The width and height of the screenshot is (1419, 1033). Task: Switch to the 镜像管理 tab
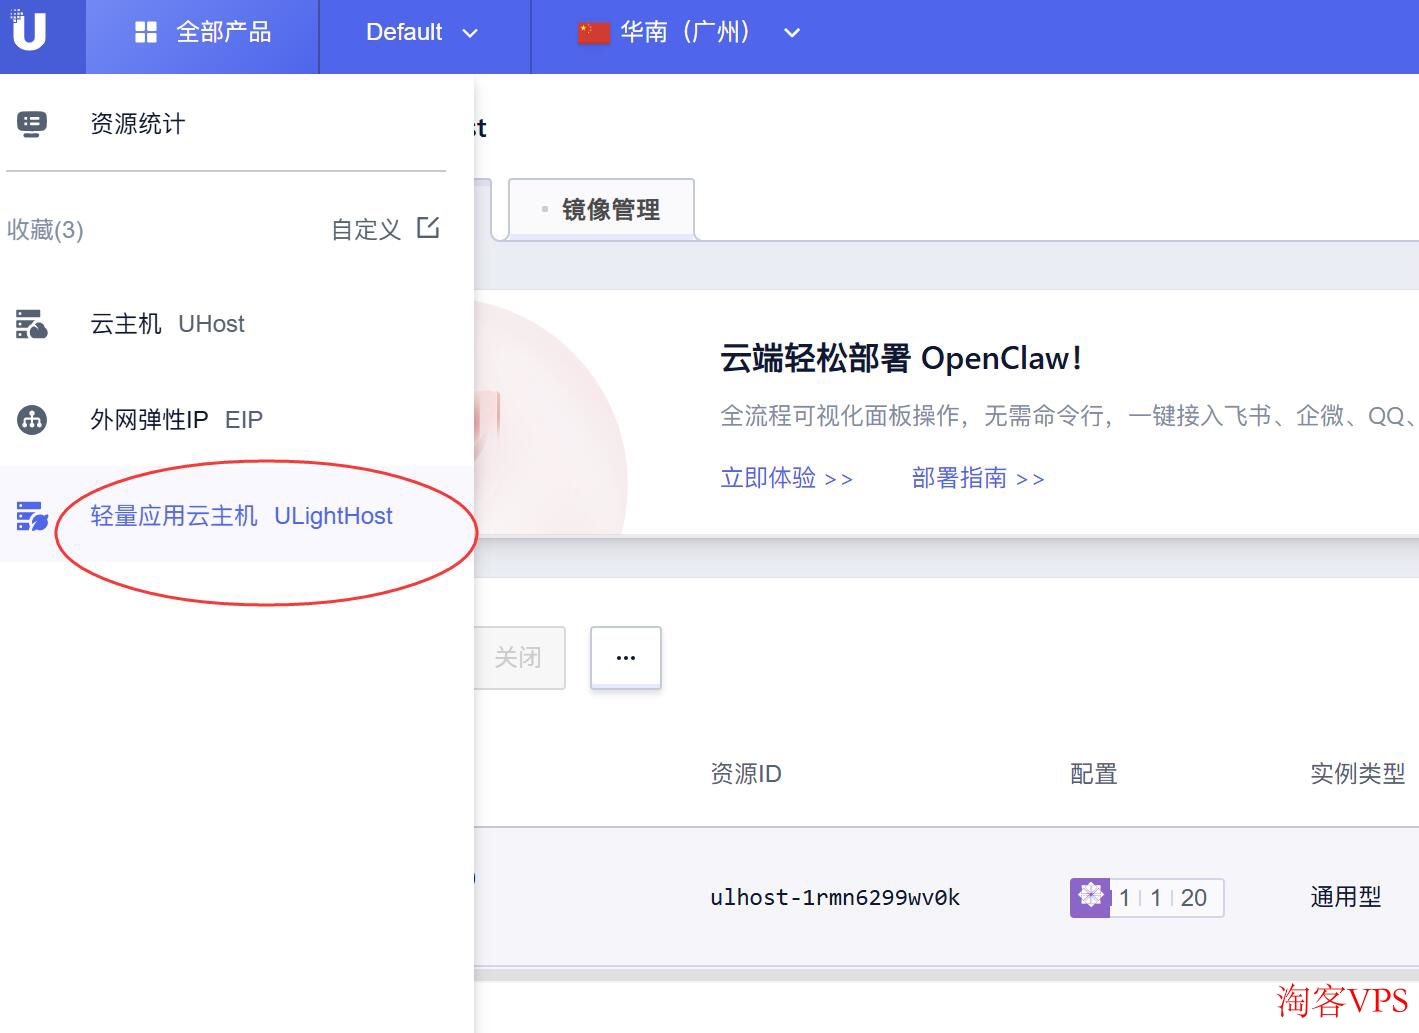pos(601,209)
